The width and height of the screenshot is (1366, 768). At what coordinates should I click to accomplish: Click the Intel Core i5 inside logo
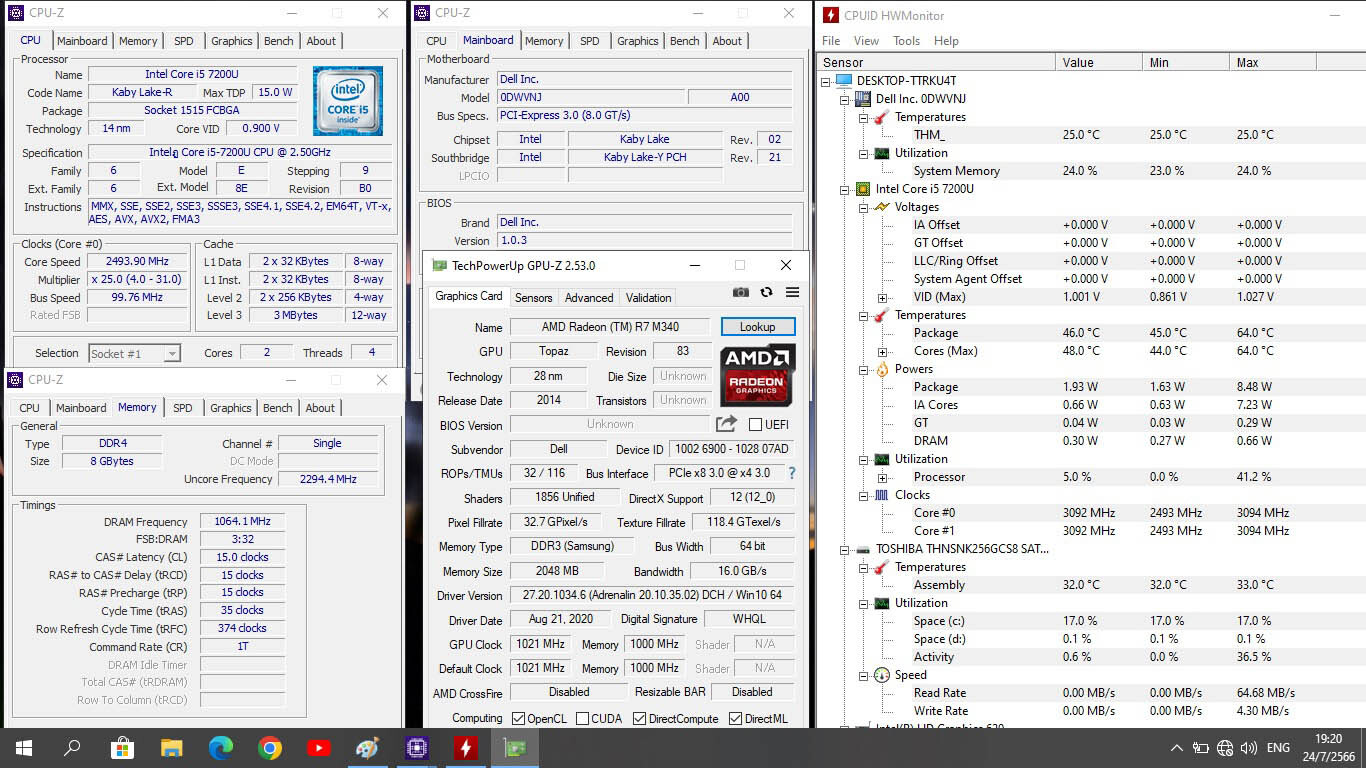point(348,101)
